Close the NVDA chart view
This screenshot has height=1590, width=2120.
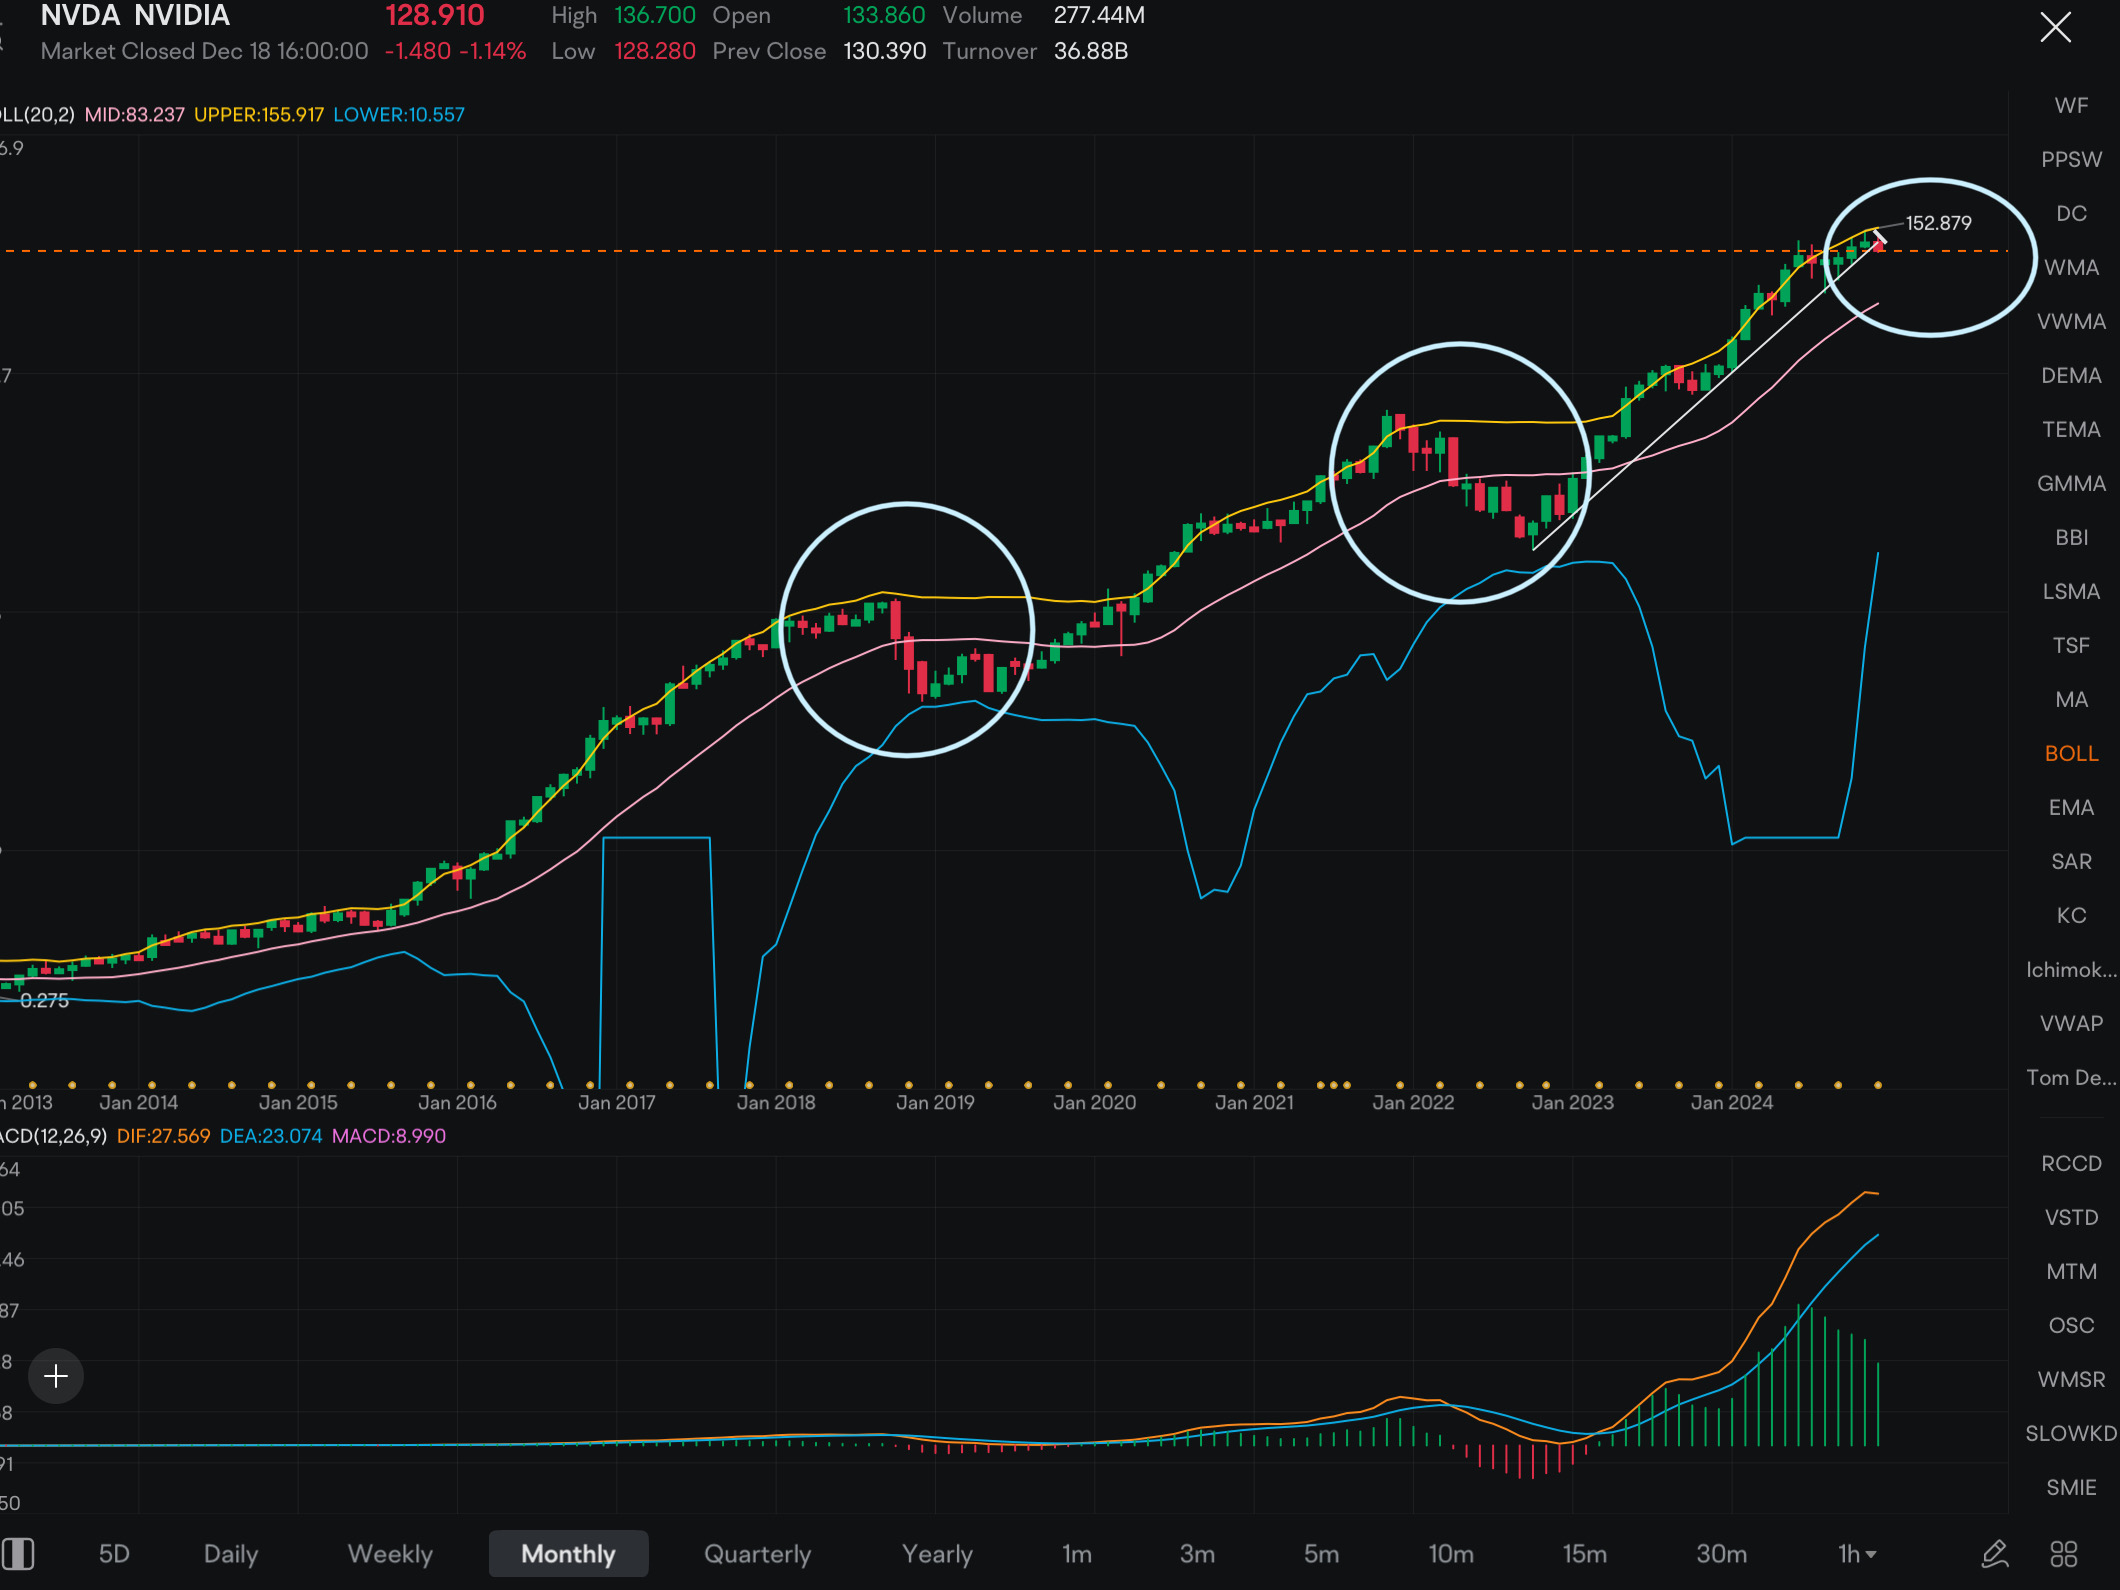[x=2055, y=27]
